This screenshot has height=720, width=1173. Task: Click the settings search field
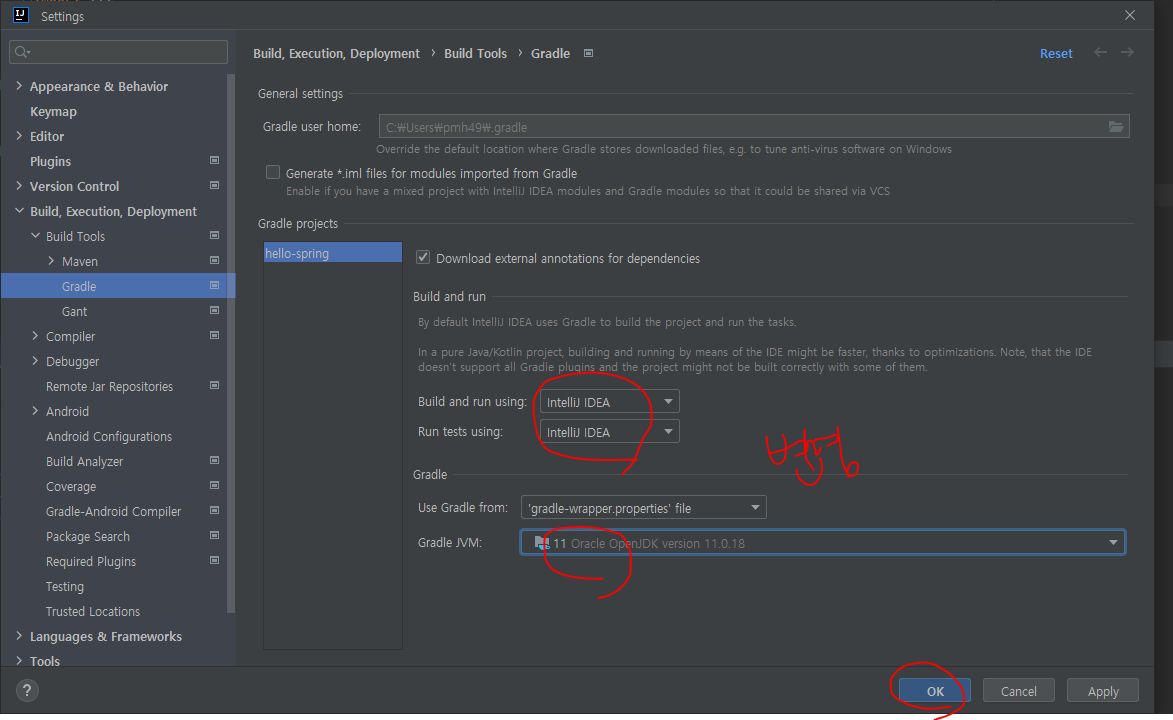point(118,52)
